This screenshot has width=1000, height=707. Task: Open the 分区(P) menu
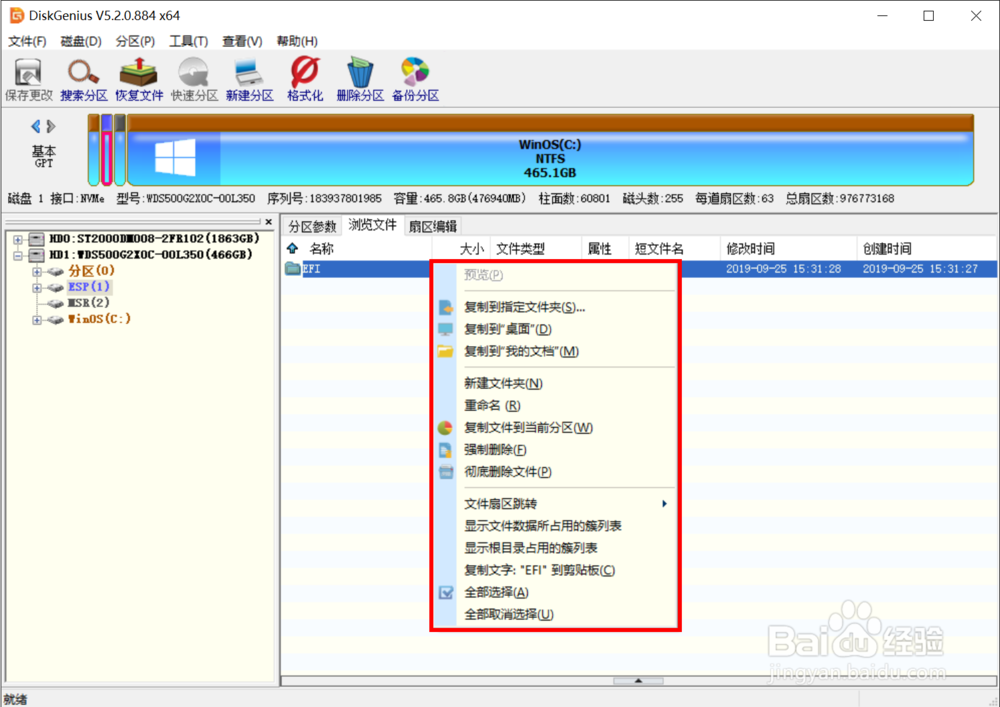[135, 41]
